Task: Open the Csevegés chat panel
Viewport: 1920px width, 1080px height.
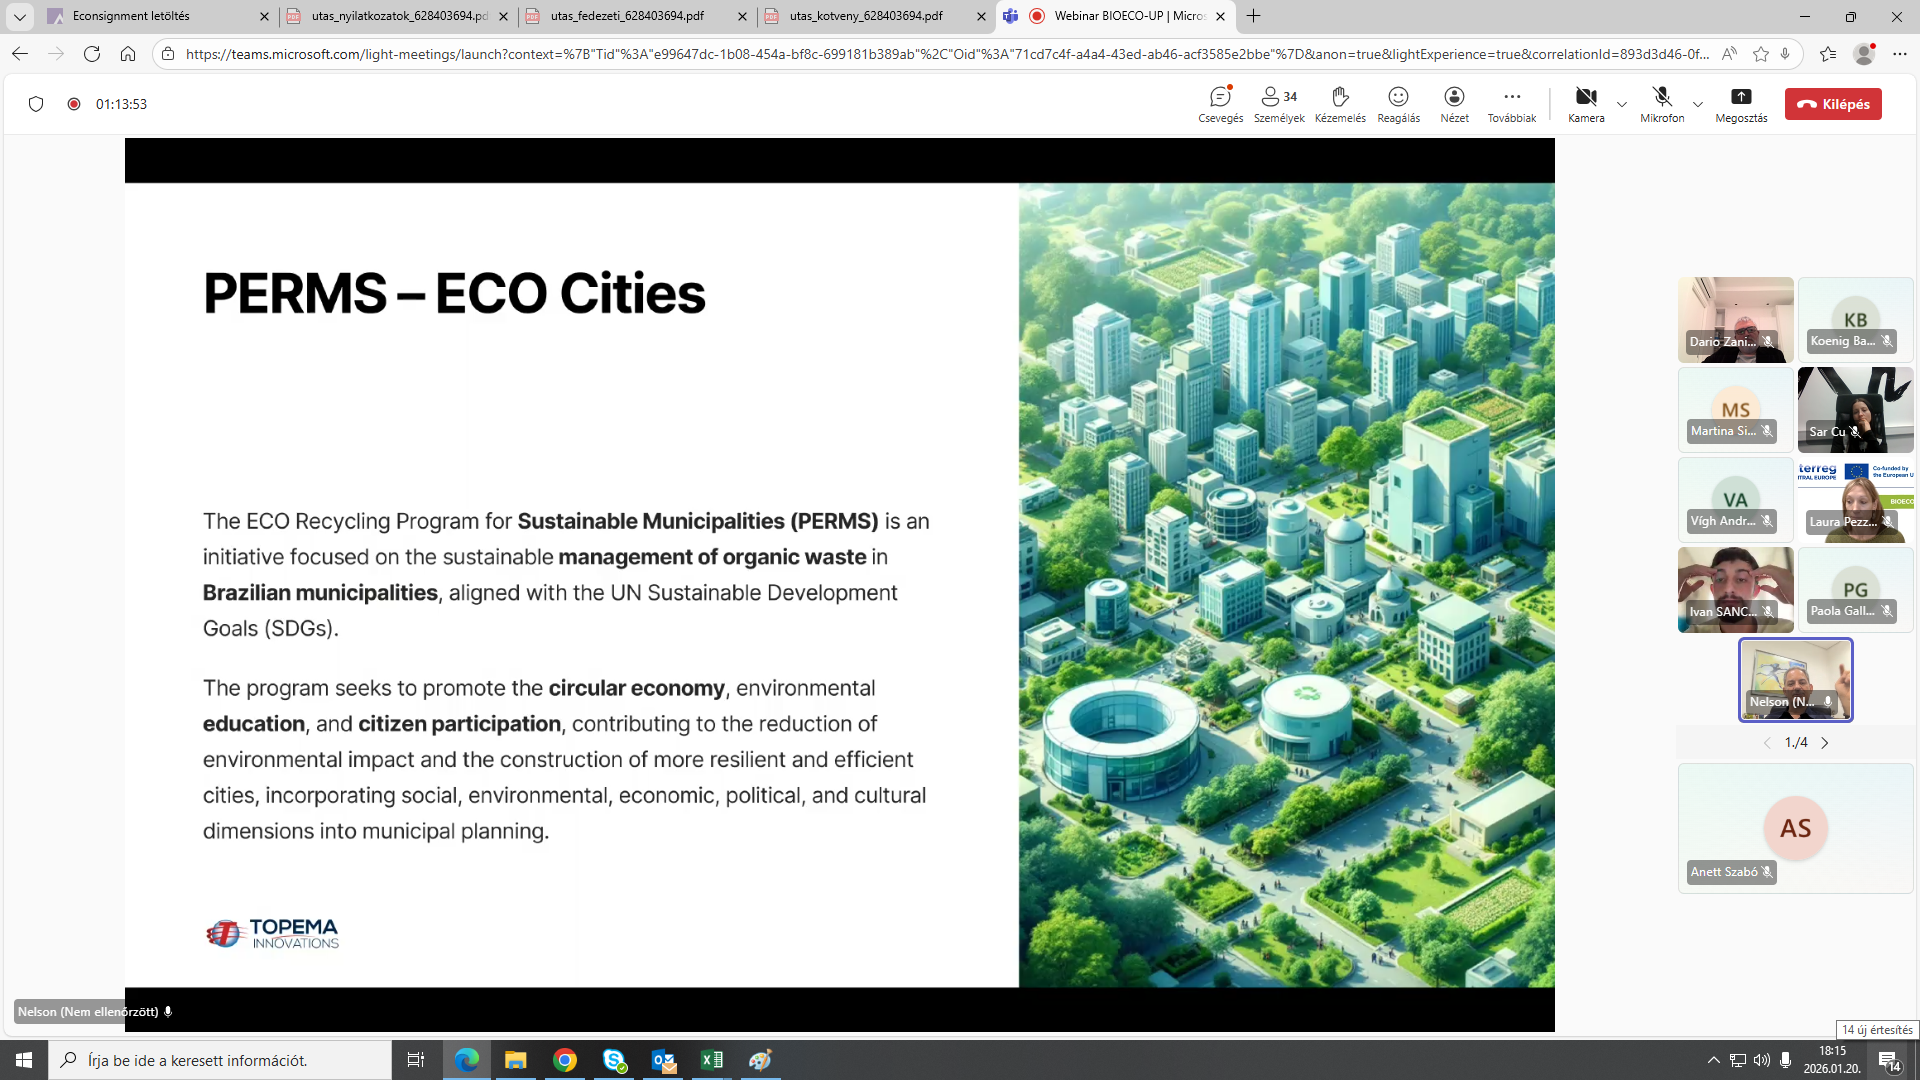Action: [x=1220, y=98]
